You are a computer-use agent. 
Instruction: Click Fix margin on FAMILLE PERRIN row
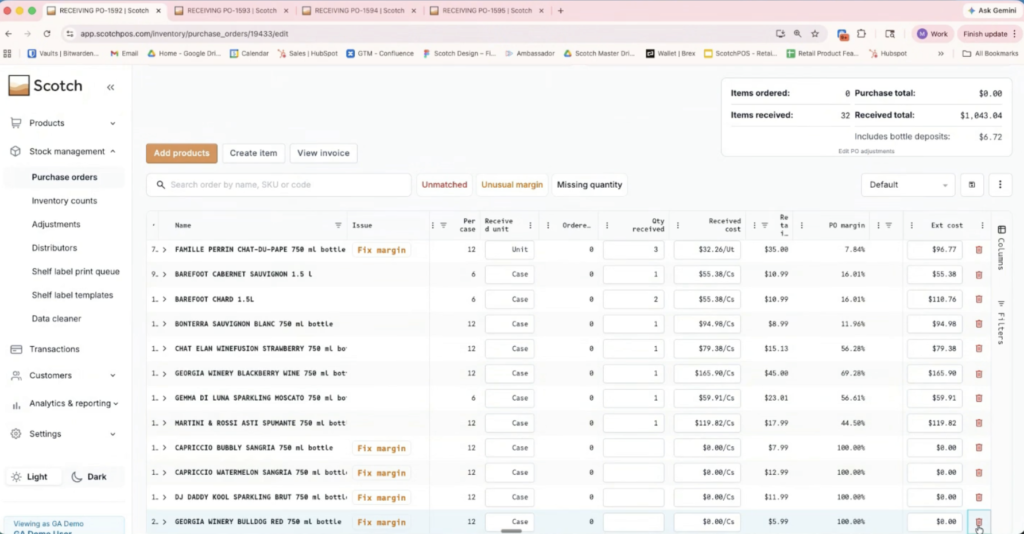[381, 250]
